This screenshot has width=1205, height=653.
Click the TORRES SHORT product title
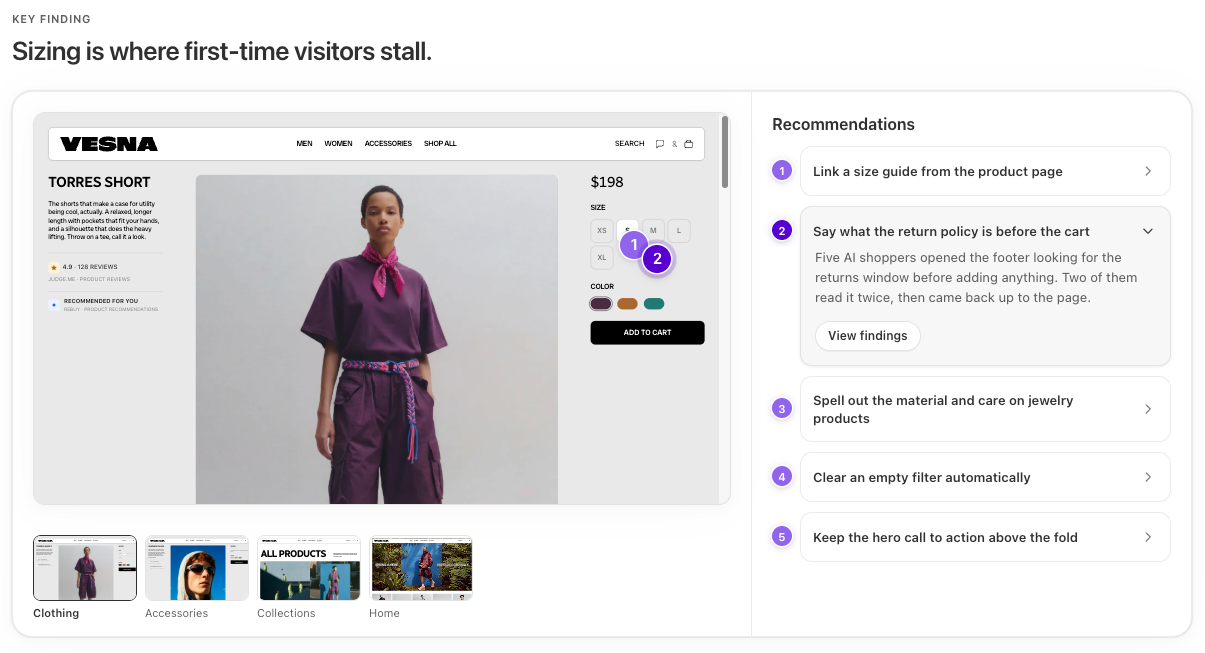pos(99,182)
